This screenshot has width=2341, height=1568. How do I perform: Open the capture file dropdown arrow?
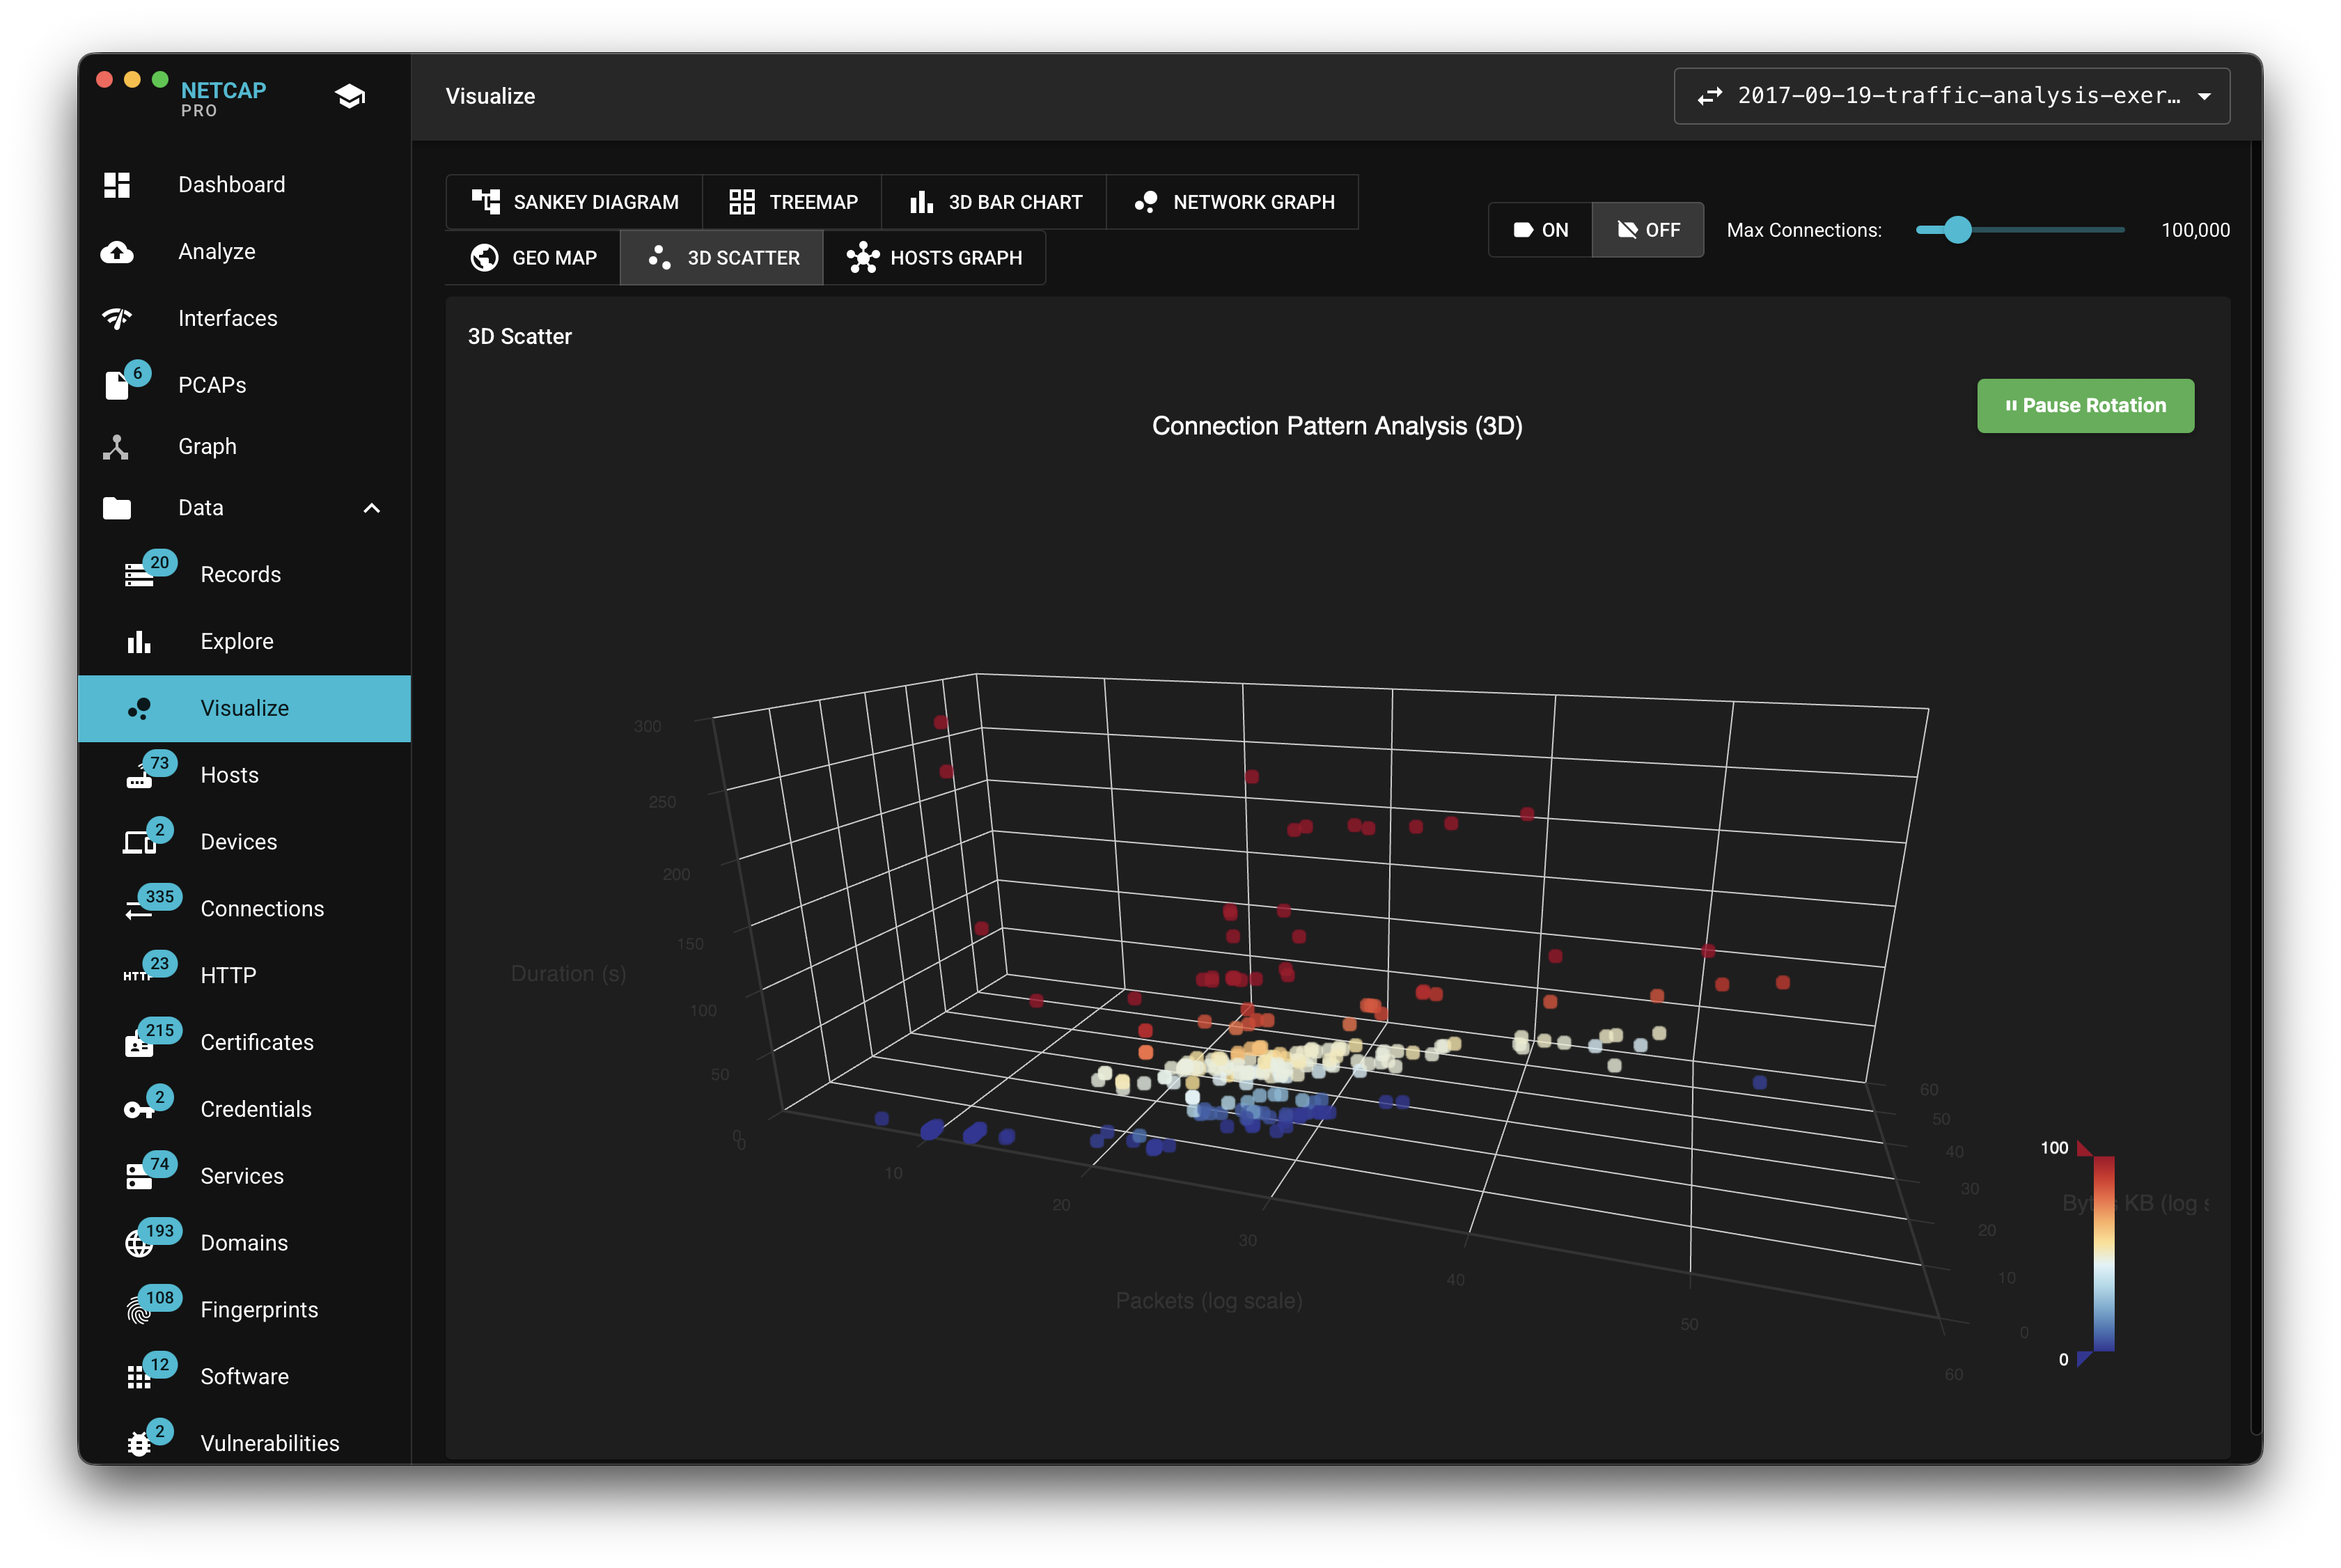(2204, 97)
